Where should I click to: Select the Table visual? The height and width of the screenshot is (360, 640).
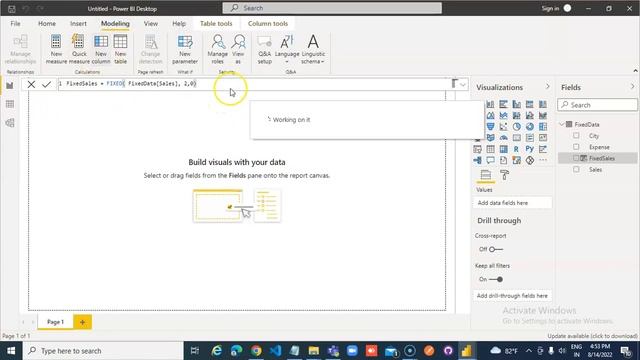(490, 149)
